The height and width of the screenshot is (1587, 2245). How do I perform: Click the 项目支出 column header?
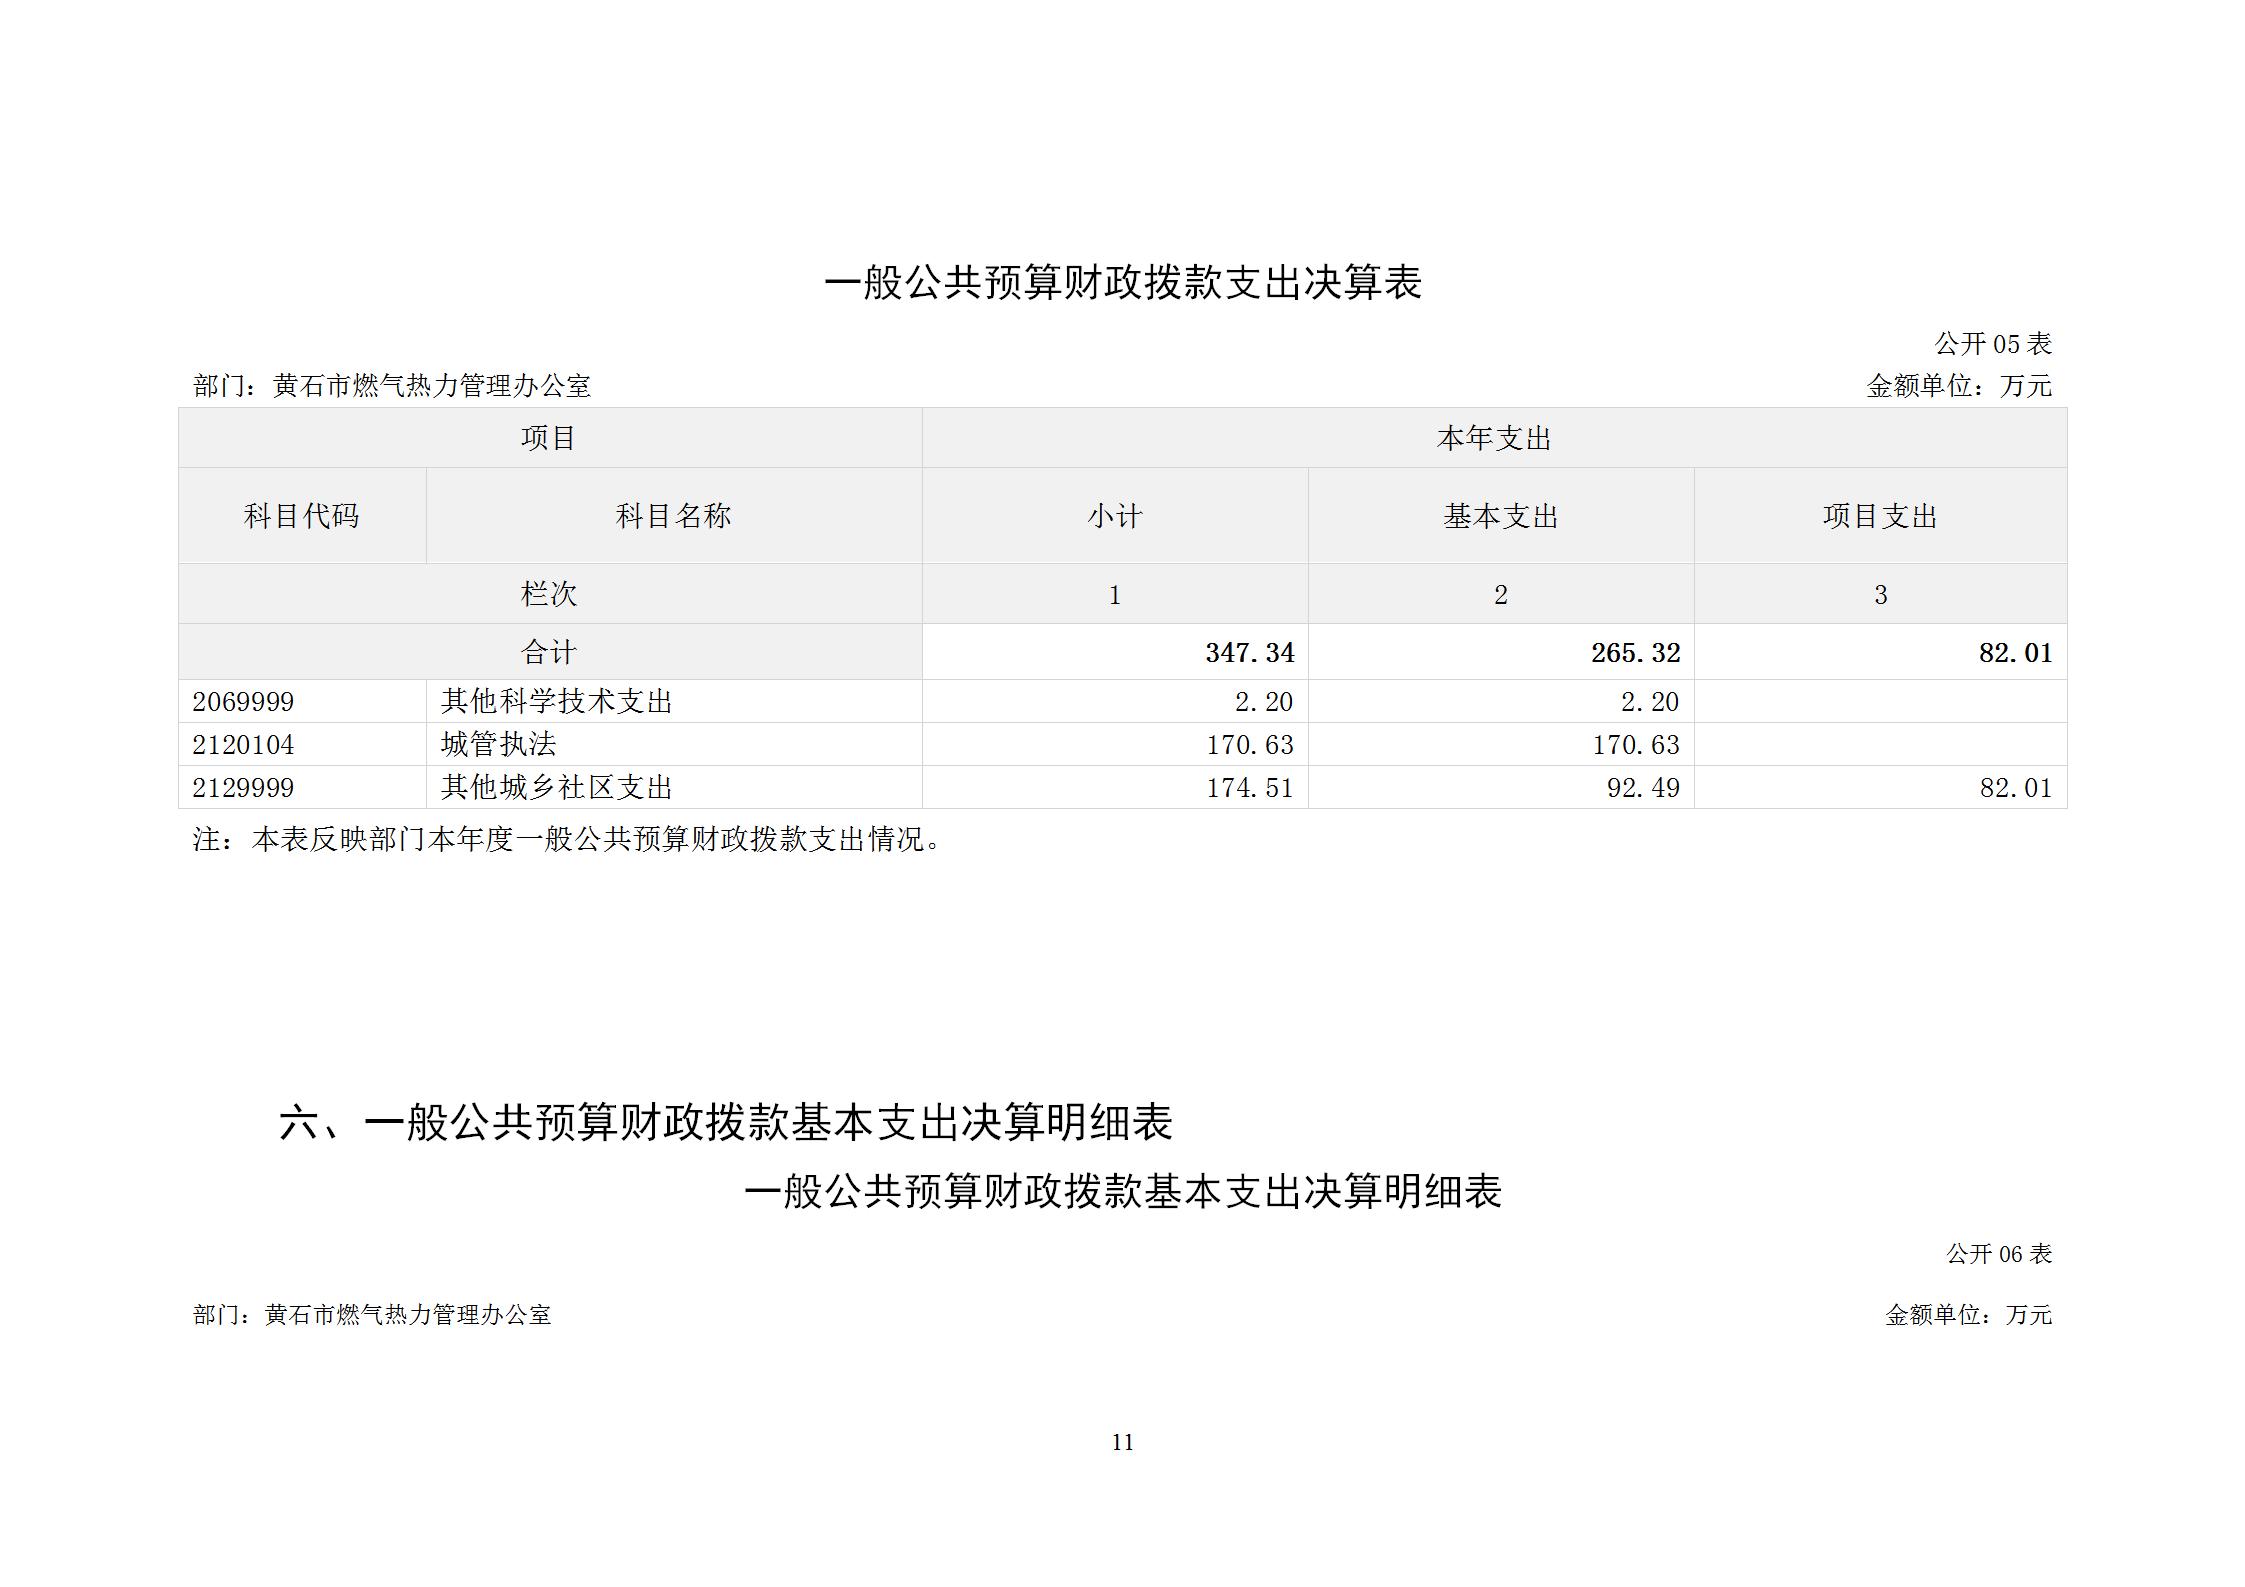click(x=1879, y=516)
